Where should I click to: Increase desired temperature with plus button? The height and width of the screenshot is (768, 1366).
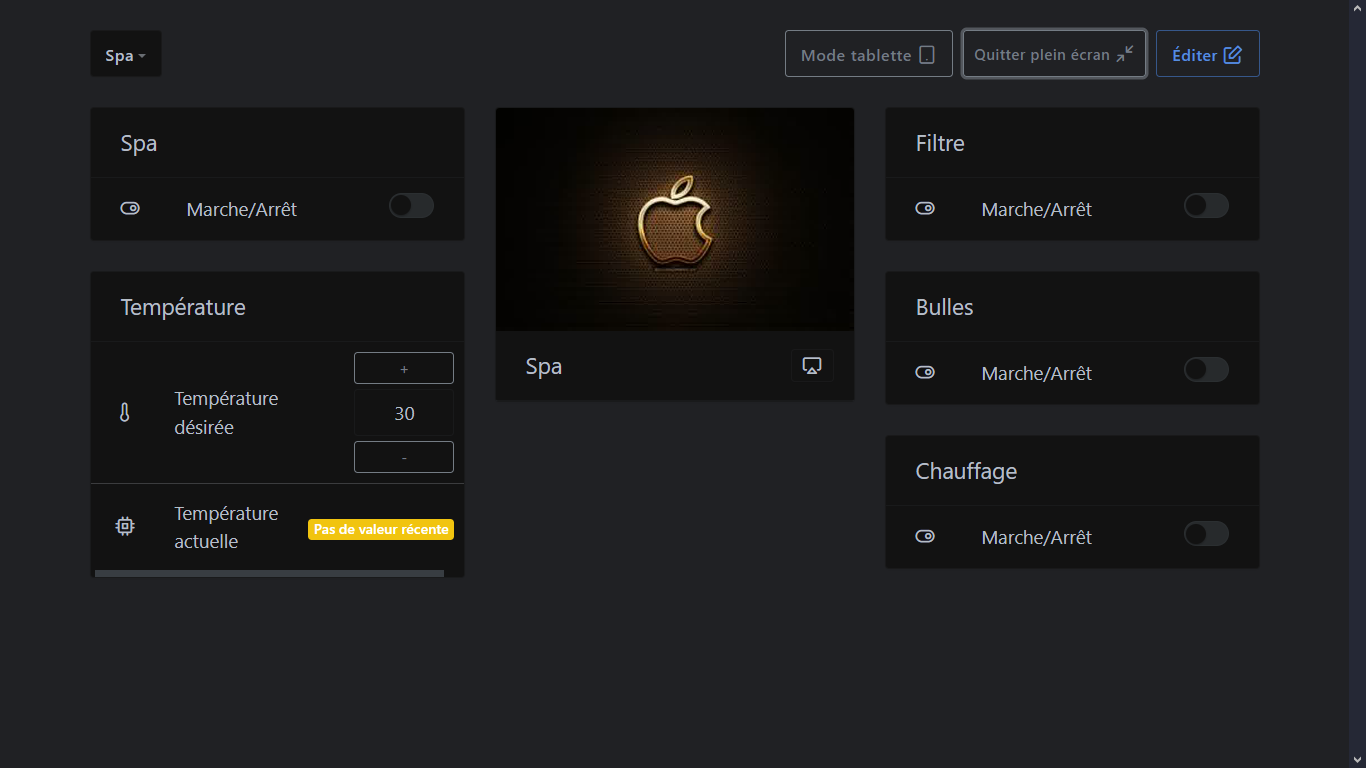[x=404, y=368]
